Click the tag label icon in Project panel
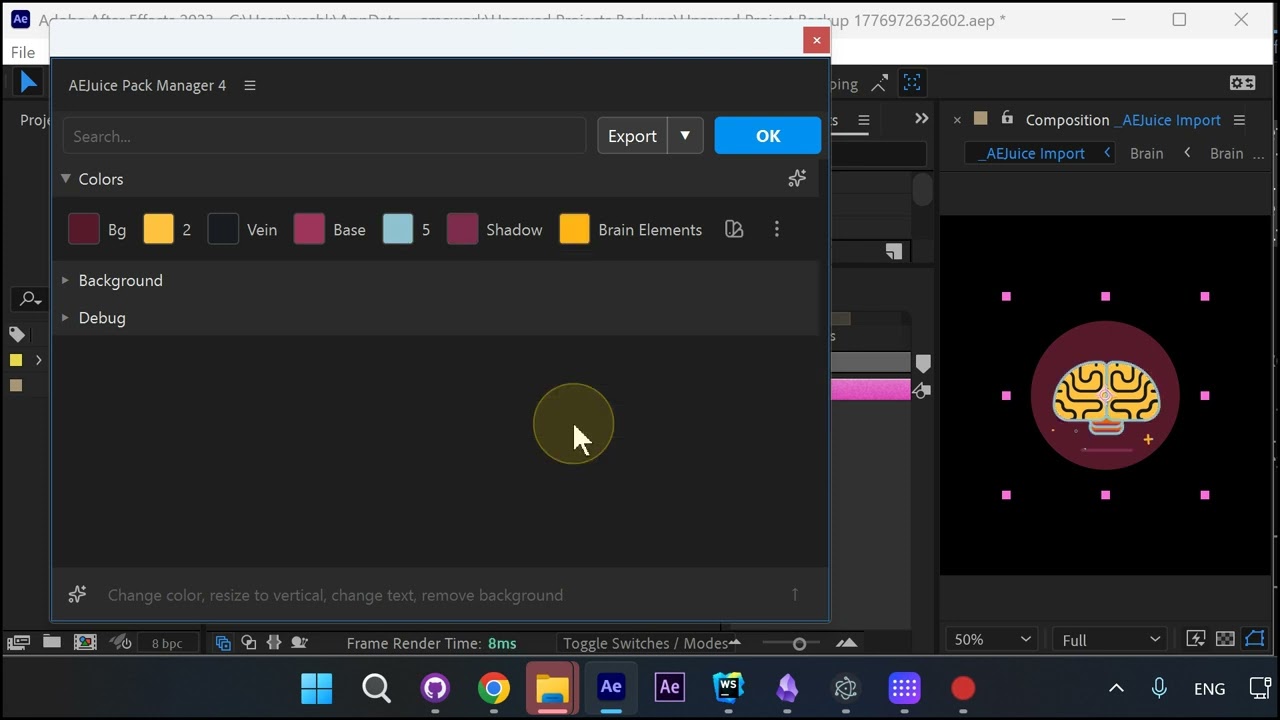 (x=17, y=334)
